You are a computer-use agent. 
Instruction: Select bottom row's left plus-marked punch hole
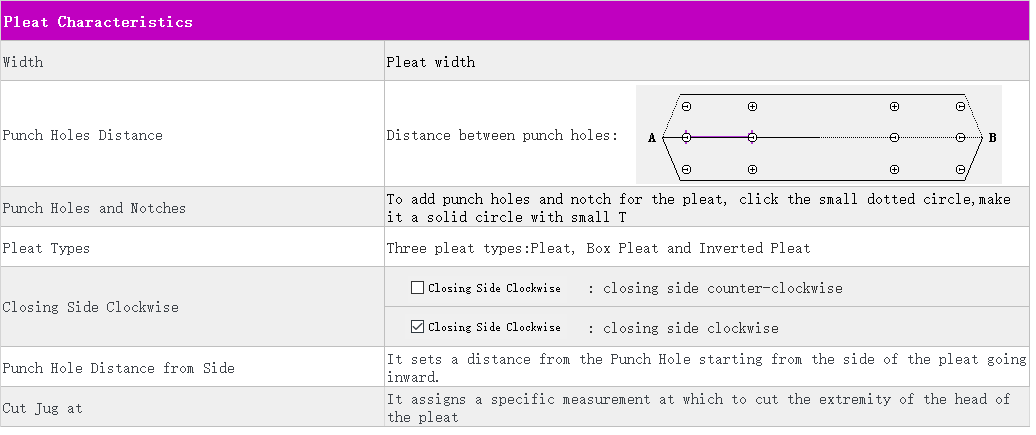tap(752, 169)
